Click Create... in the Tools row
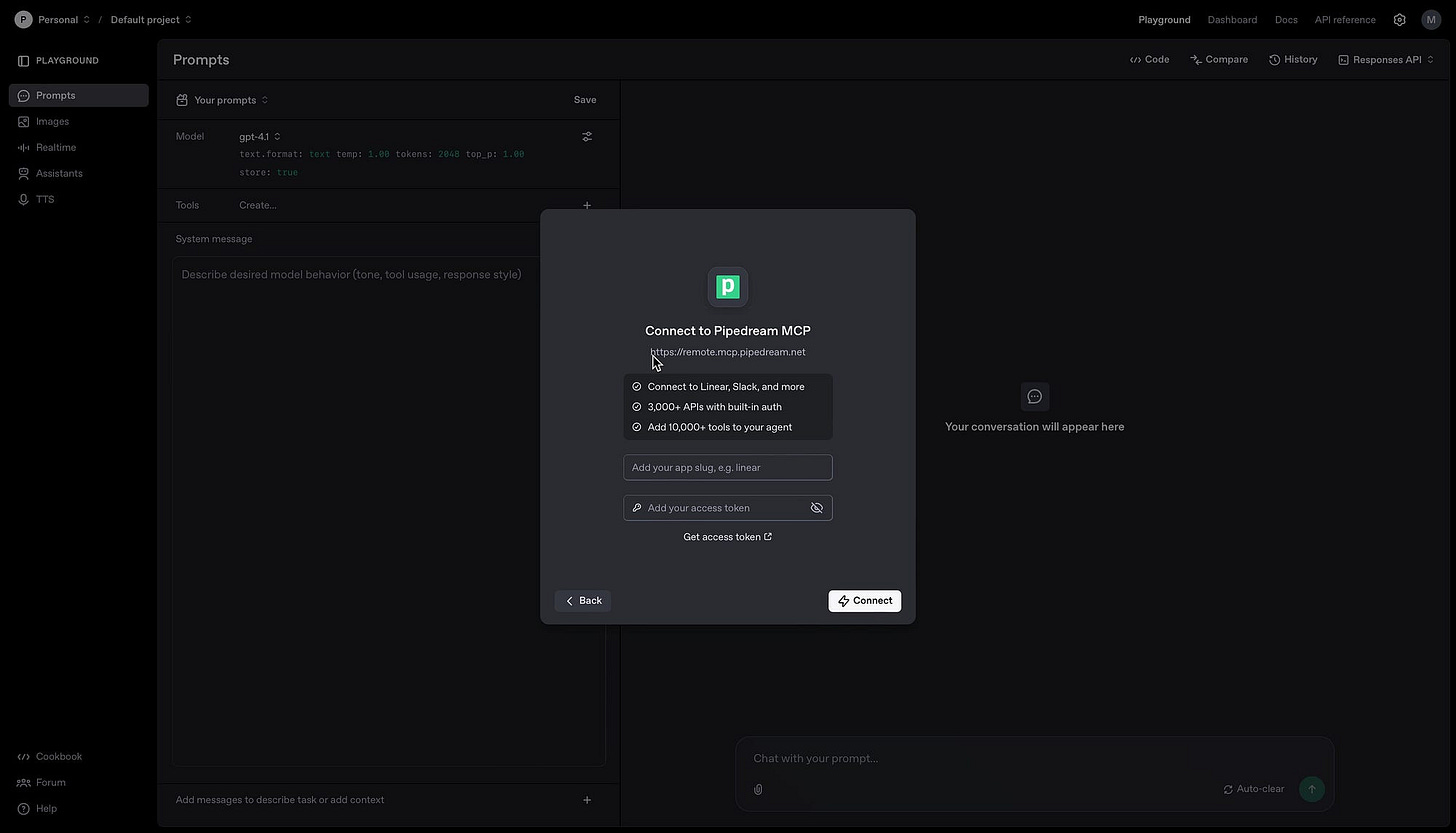The height and width of the screenshot is (833, 1456). click(x=258, y=205)
